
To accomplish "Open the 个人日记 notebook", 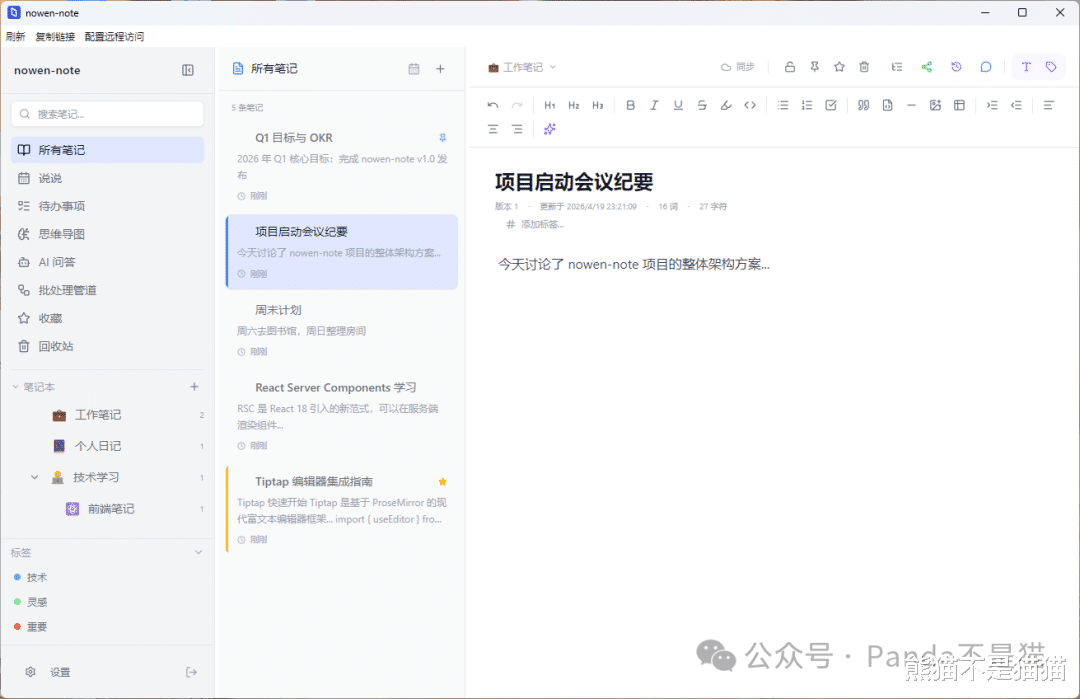I will point(107,446).
